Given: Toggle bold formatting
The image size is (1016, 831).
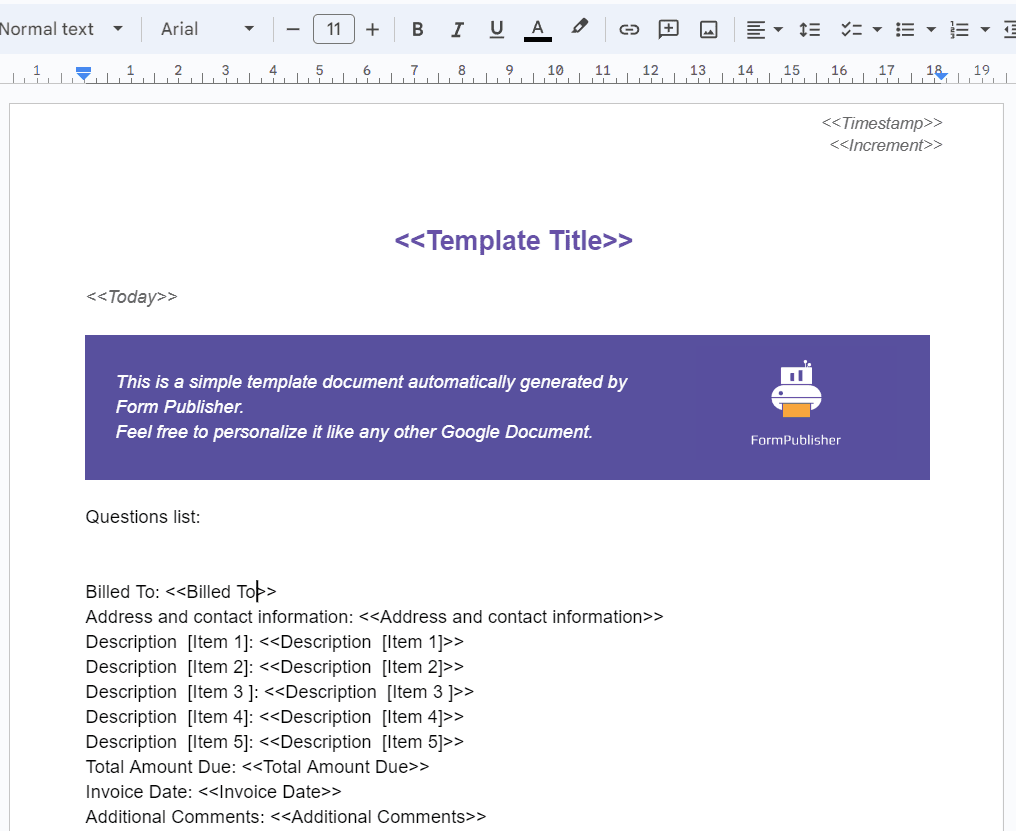Looking at the screenshot, I should [x=417, y=29].
